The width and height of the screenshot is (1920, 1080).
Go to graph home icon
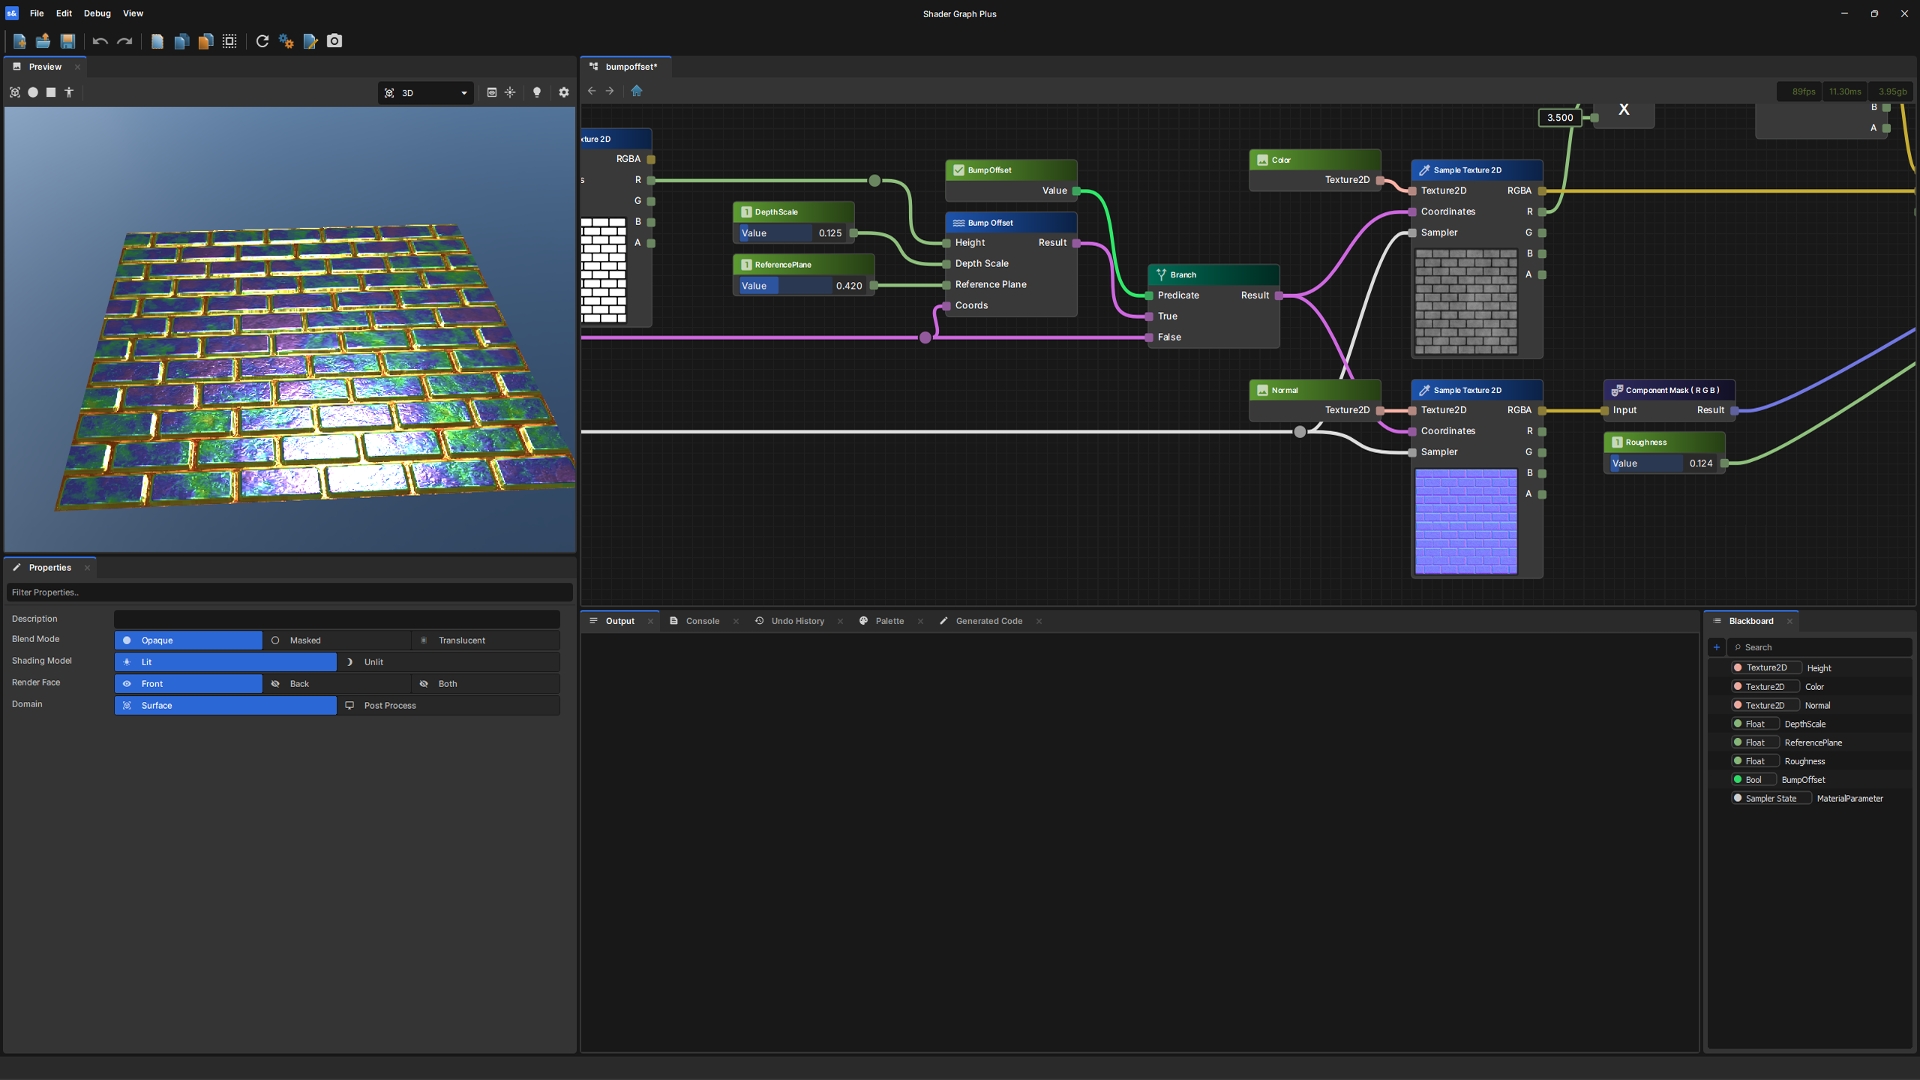[x=637, y=91]
